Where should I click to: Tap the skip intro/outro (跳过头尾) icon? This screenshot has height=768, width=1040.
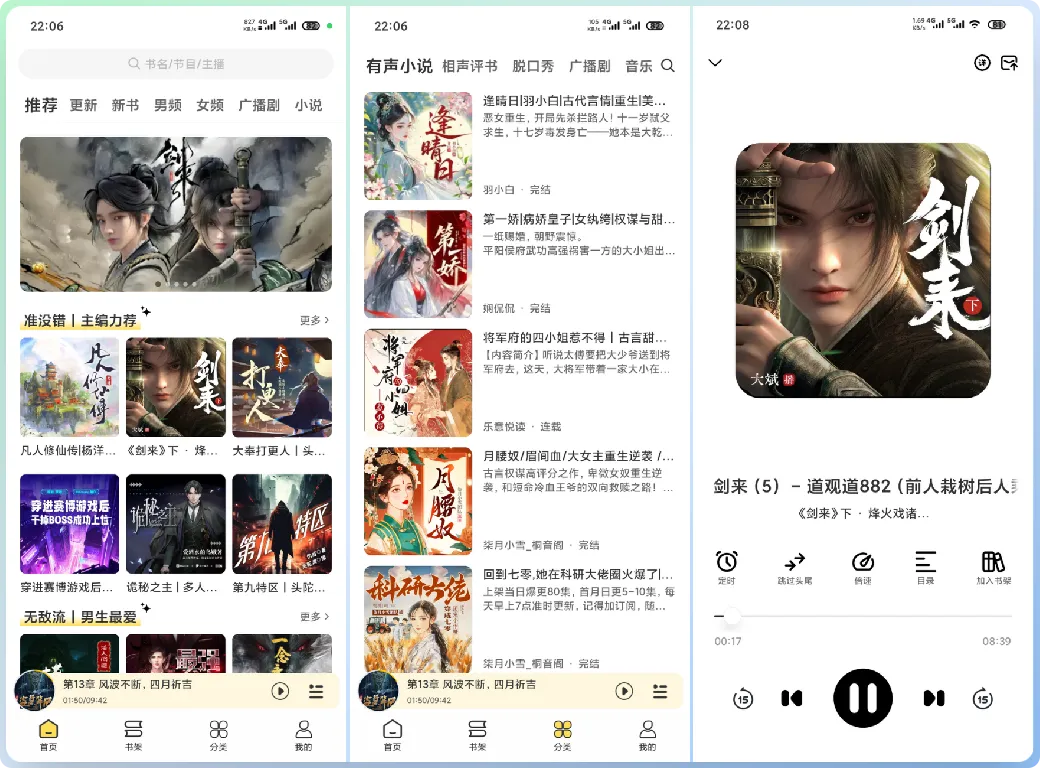795,562
